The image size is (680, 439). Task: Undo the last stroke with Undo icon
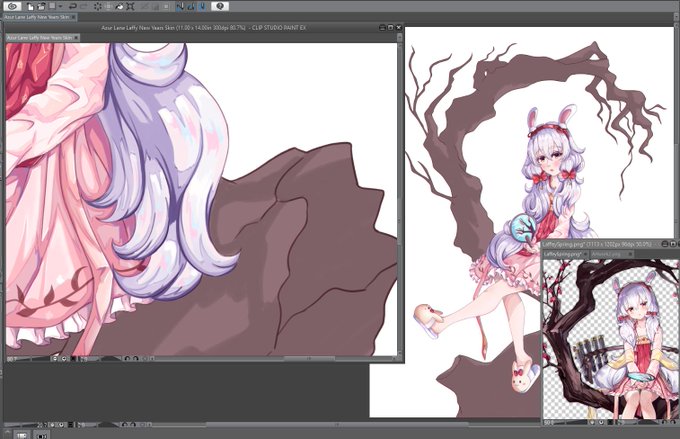click(72, 6)
